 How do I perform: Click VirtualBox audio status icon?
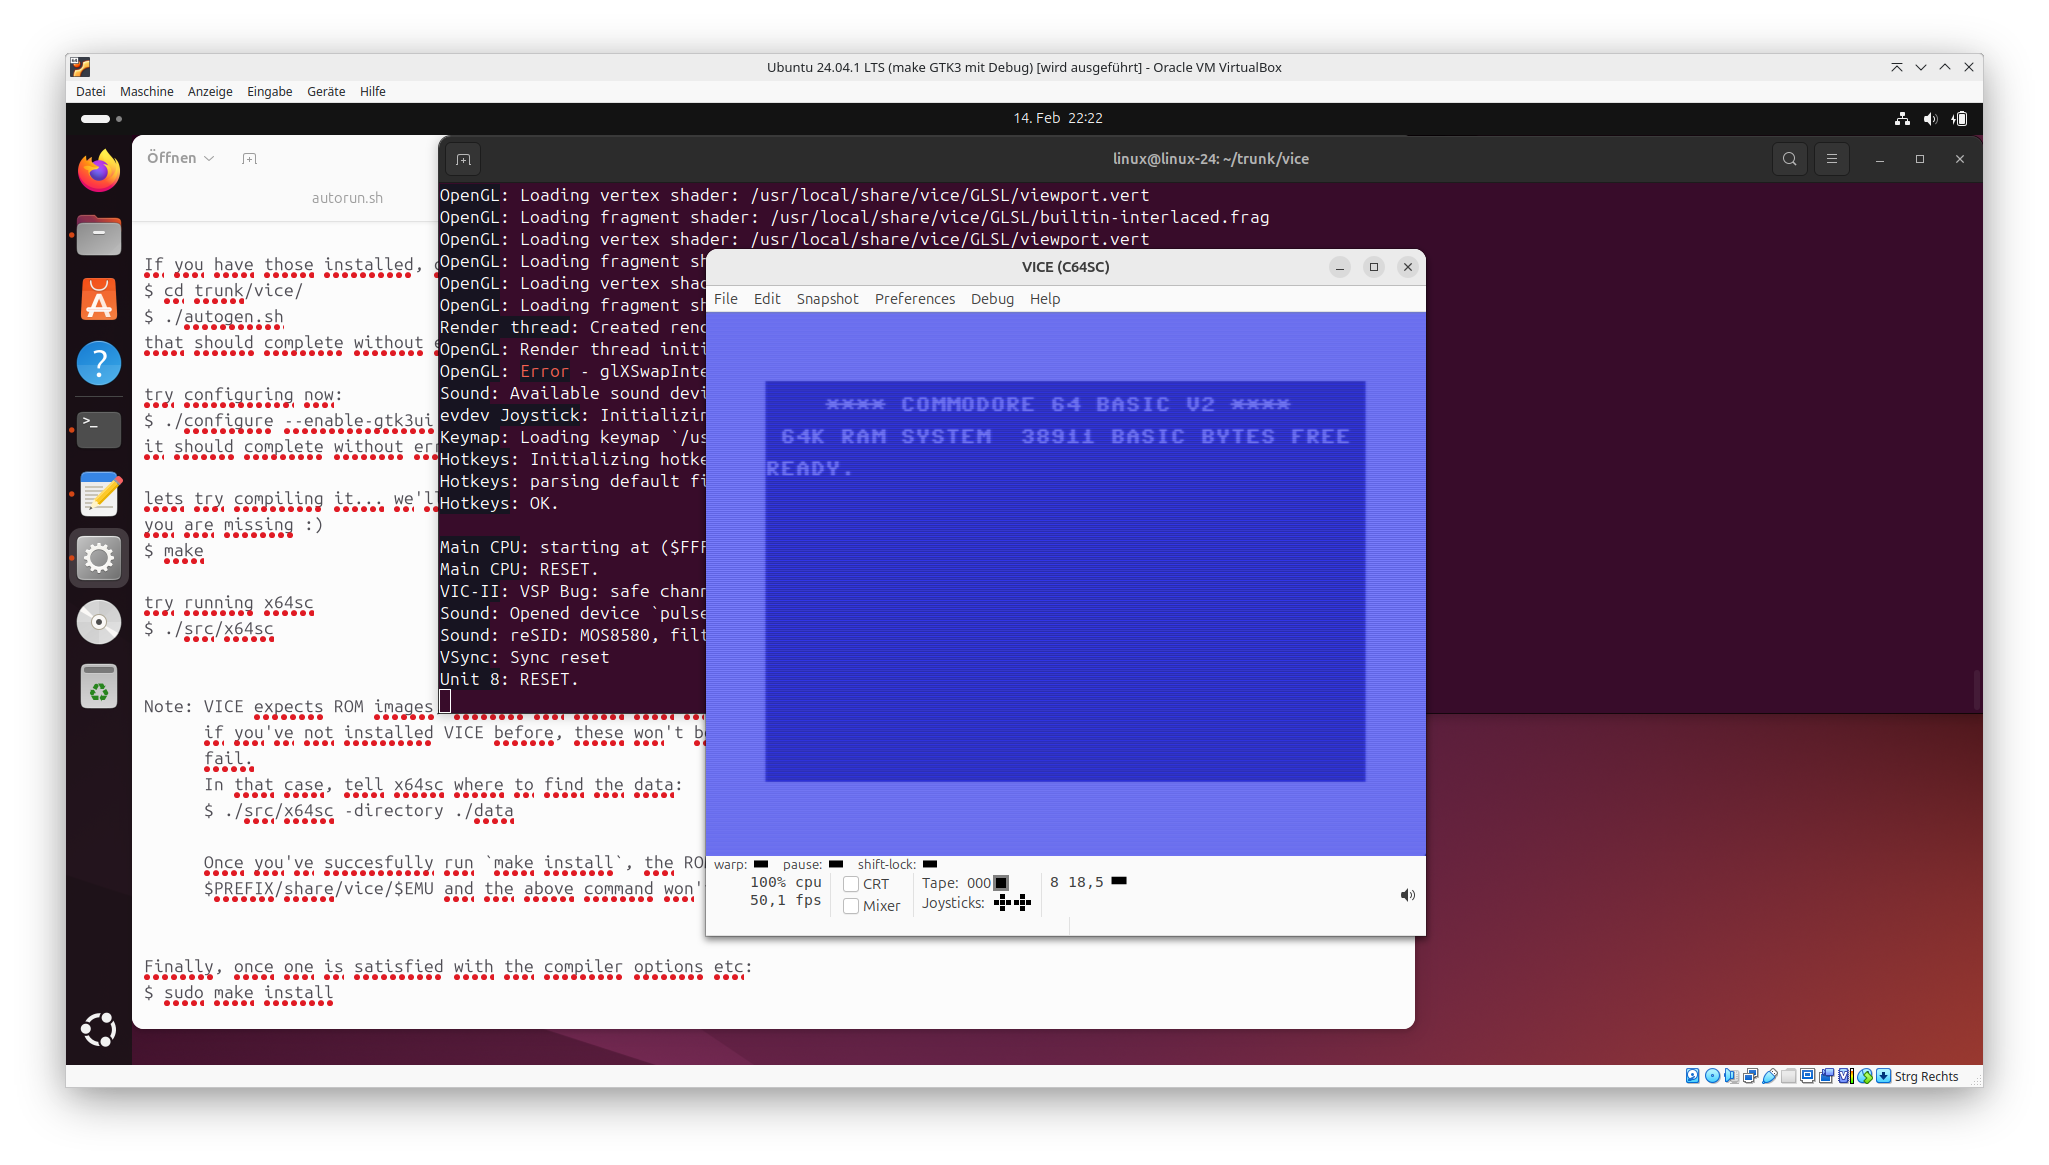point(1731,1076)
